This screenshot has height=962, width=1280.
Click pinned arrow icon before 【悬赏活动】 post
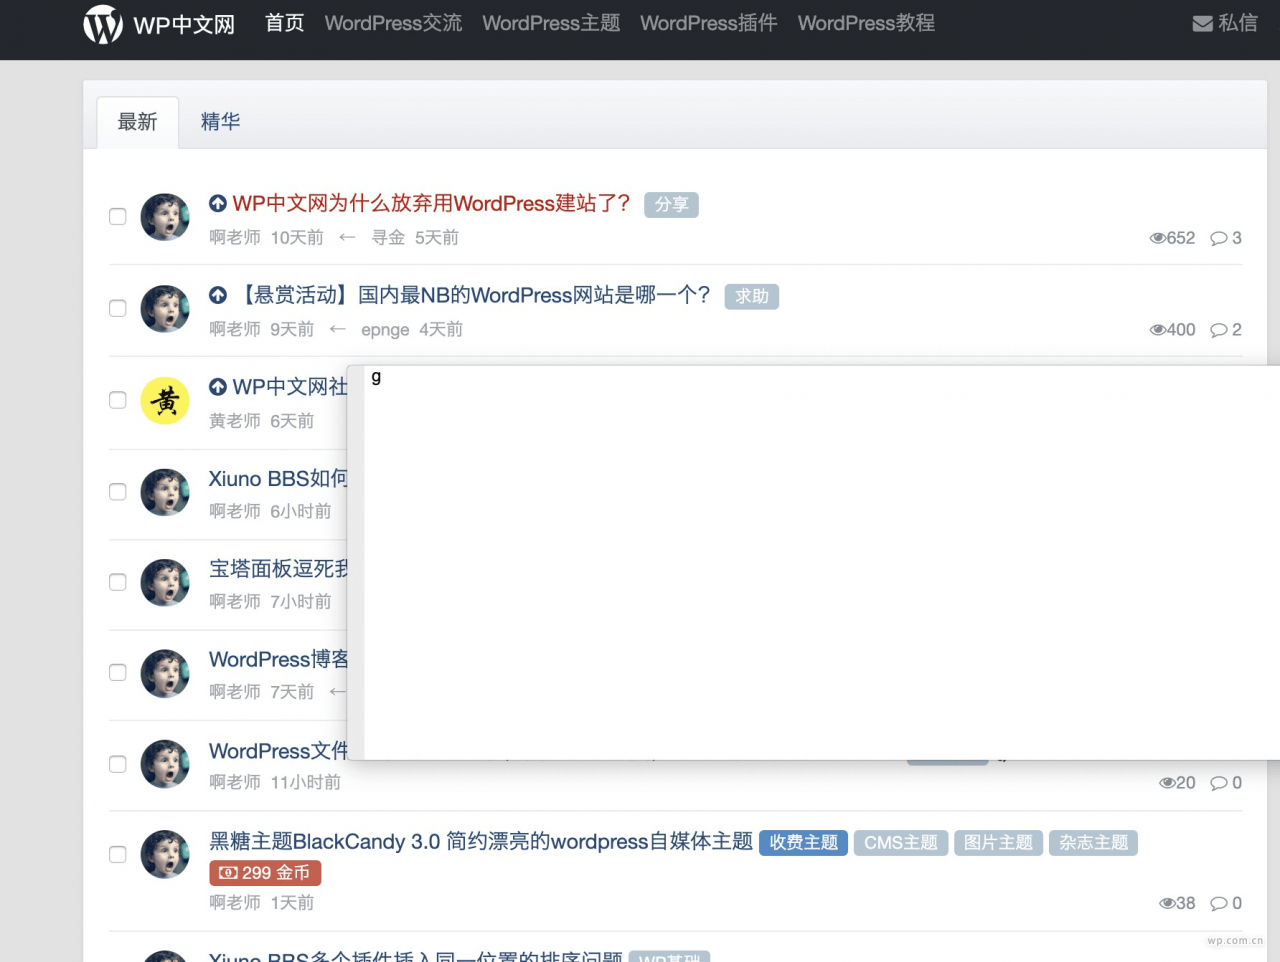(218, 296)
